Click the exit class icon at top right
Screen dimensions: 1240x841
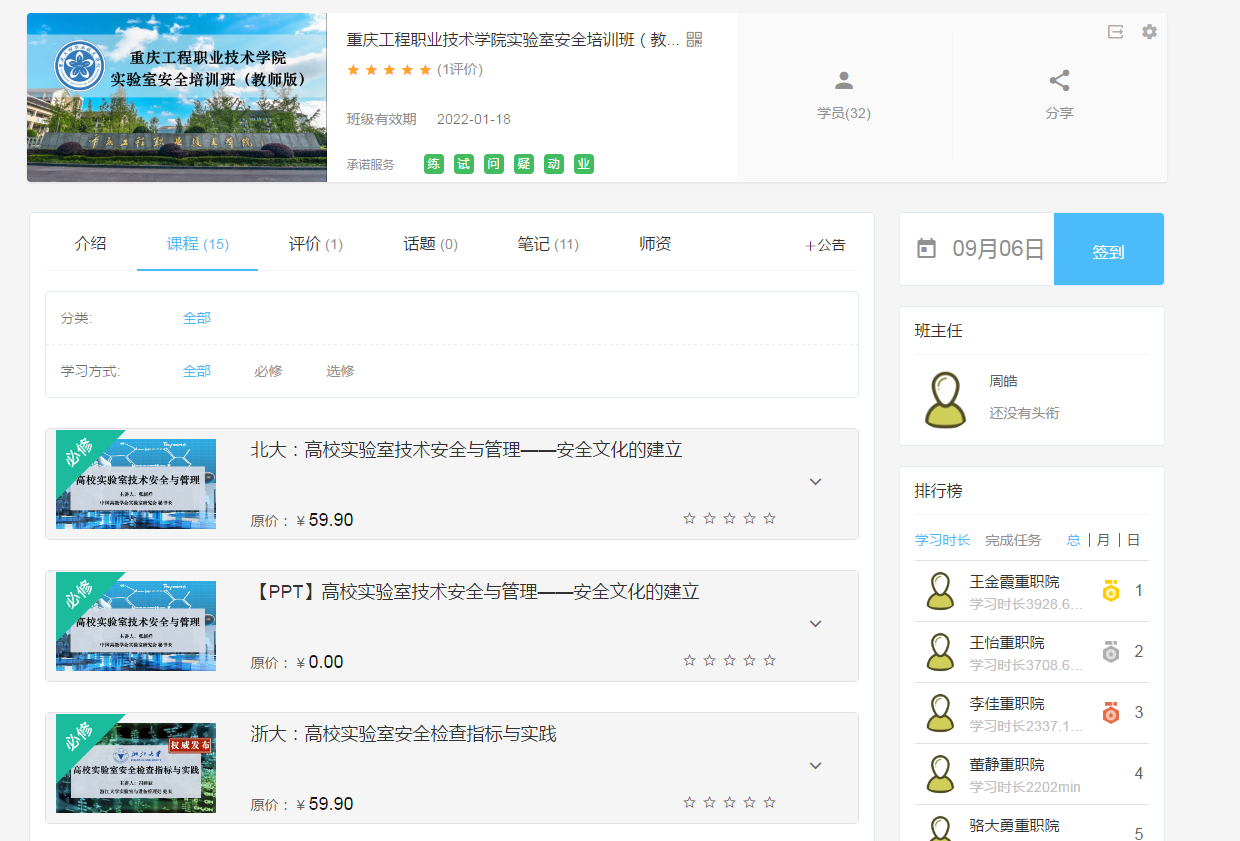click(x=1116, y=32)
